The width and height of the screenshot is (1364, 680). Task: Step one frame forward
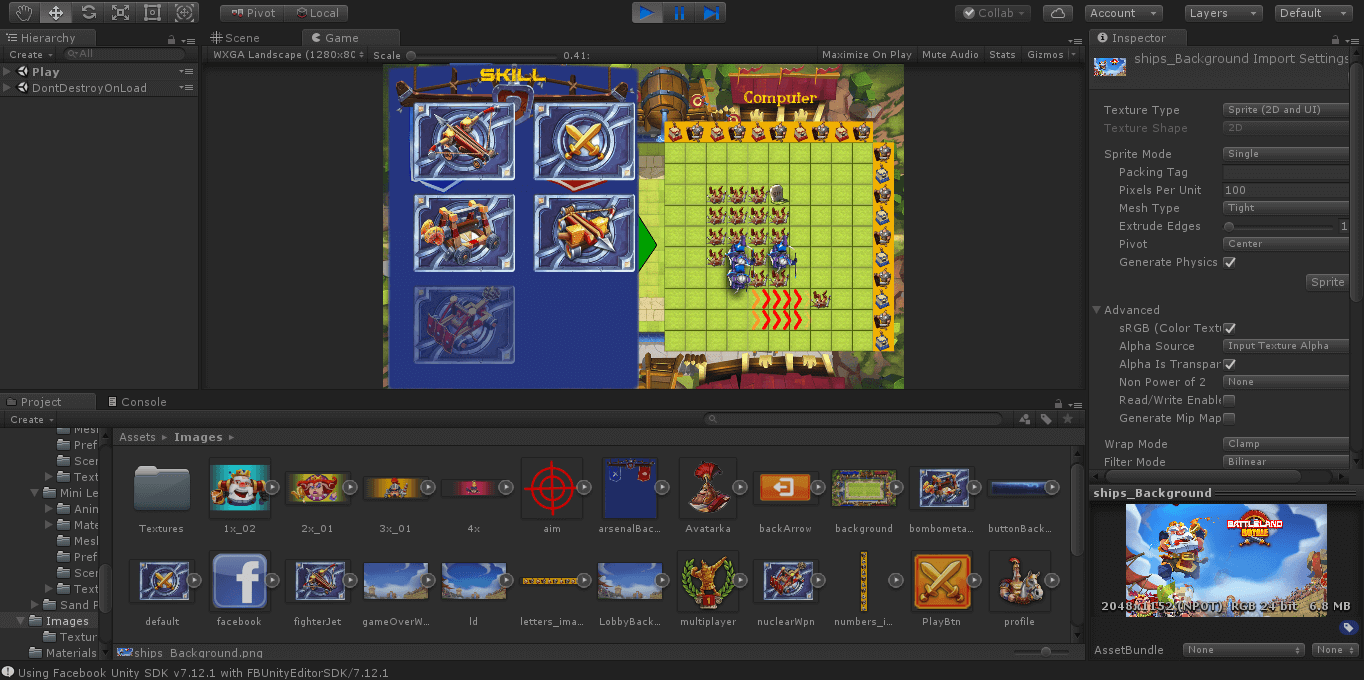711,13
